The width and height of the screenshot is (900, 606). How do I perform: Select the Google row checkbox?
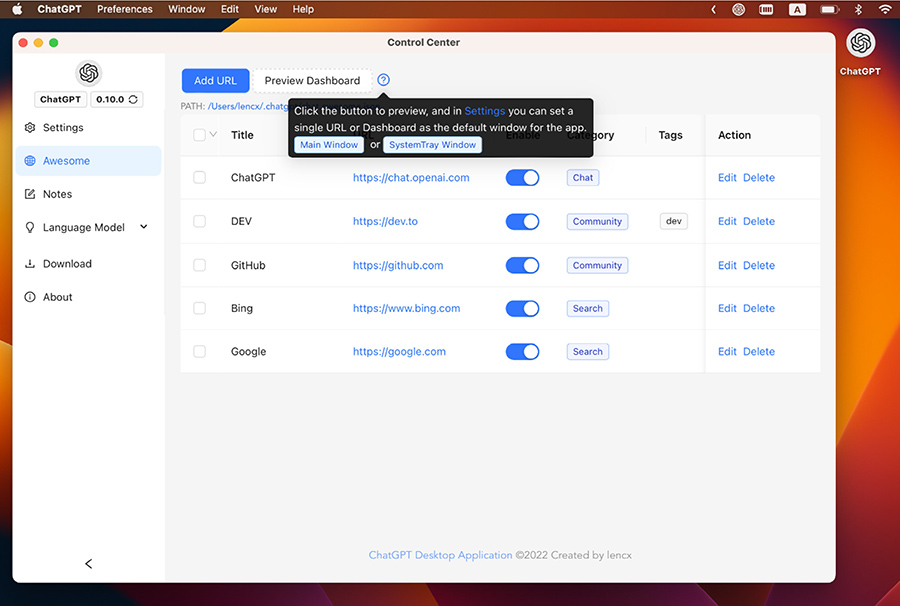(199, 351)
